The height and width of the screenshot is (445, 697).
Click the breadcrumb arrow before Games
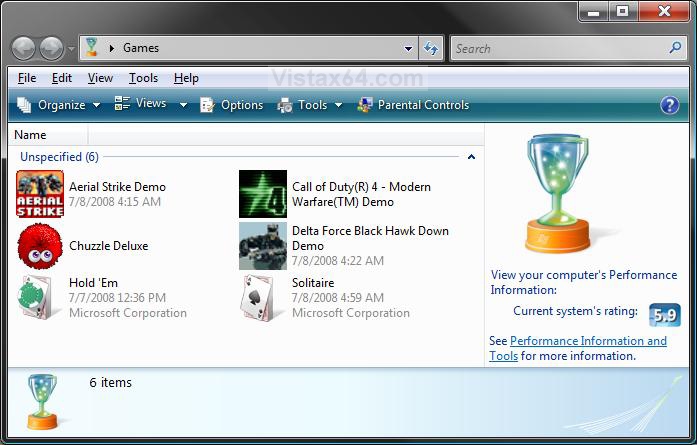click(x=112, y=48)
